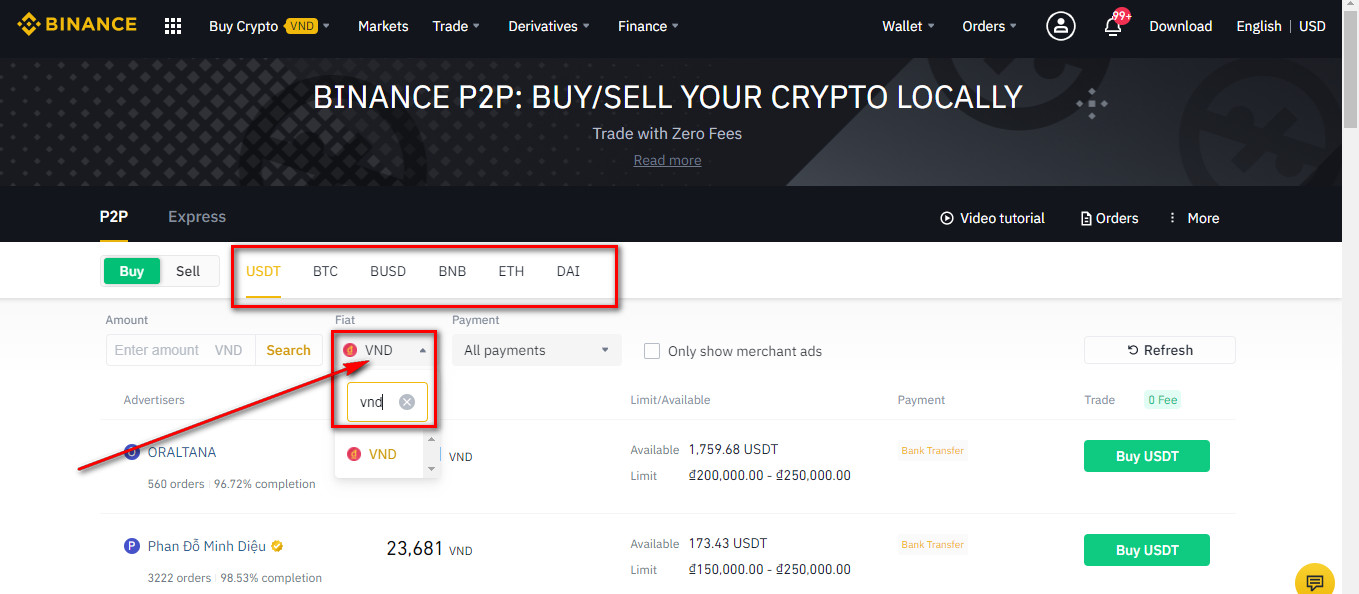Open the apps grid menu icon
Screen dimensions: 1359x594
pos(173,27)
